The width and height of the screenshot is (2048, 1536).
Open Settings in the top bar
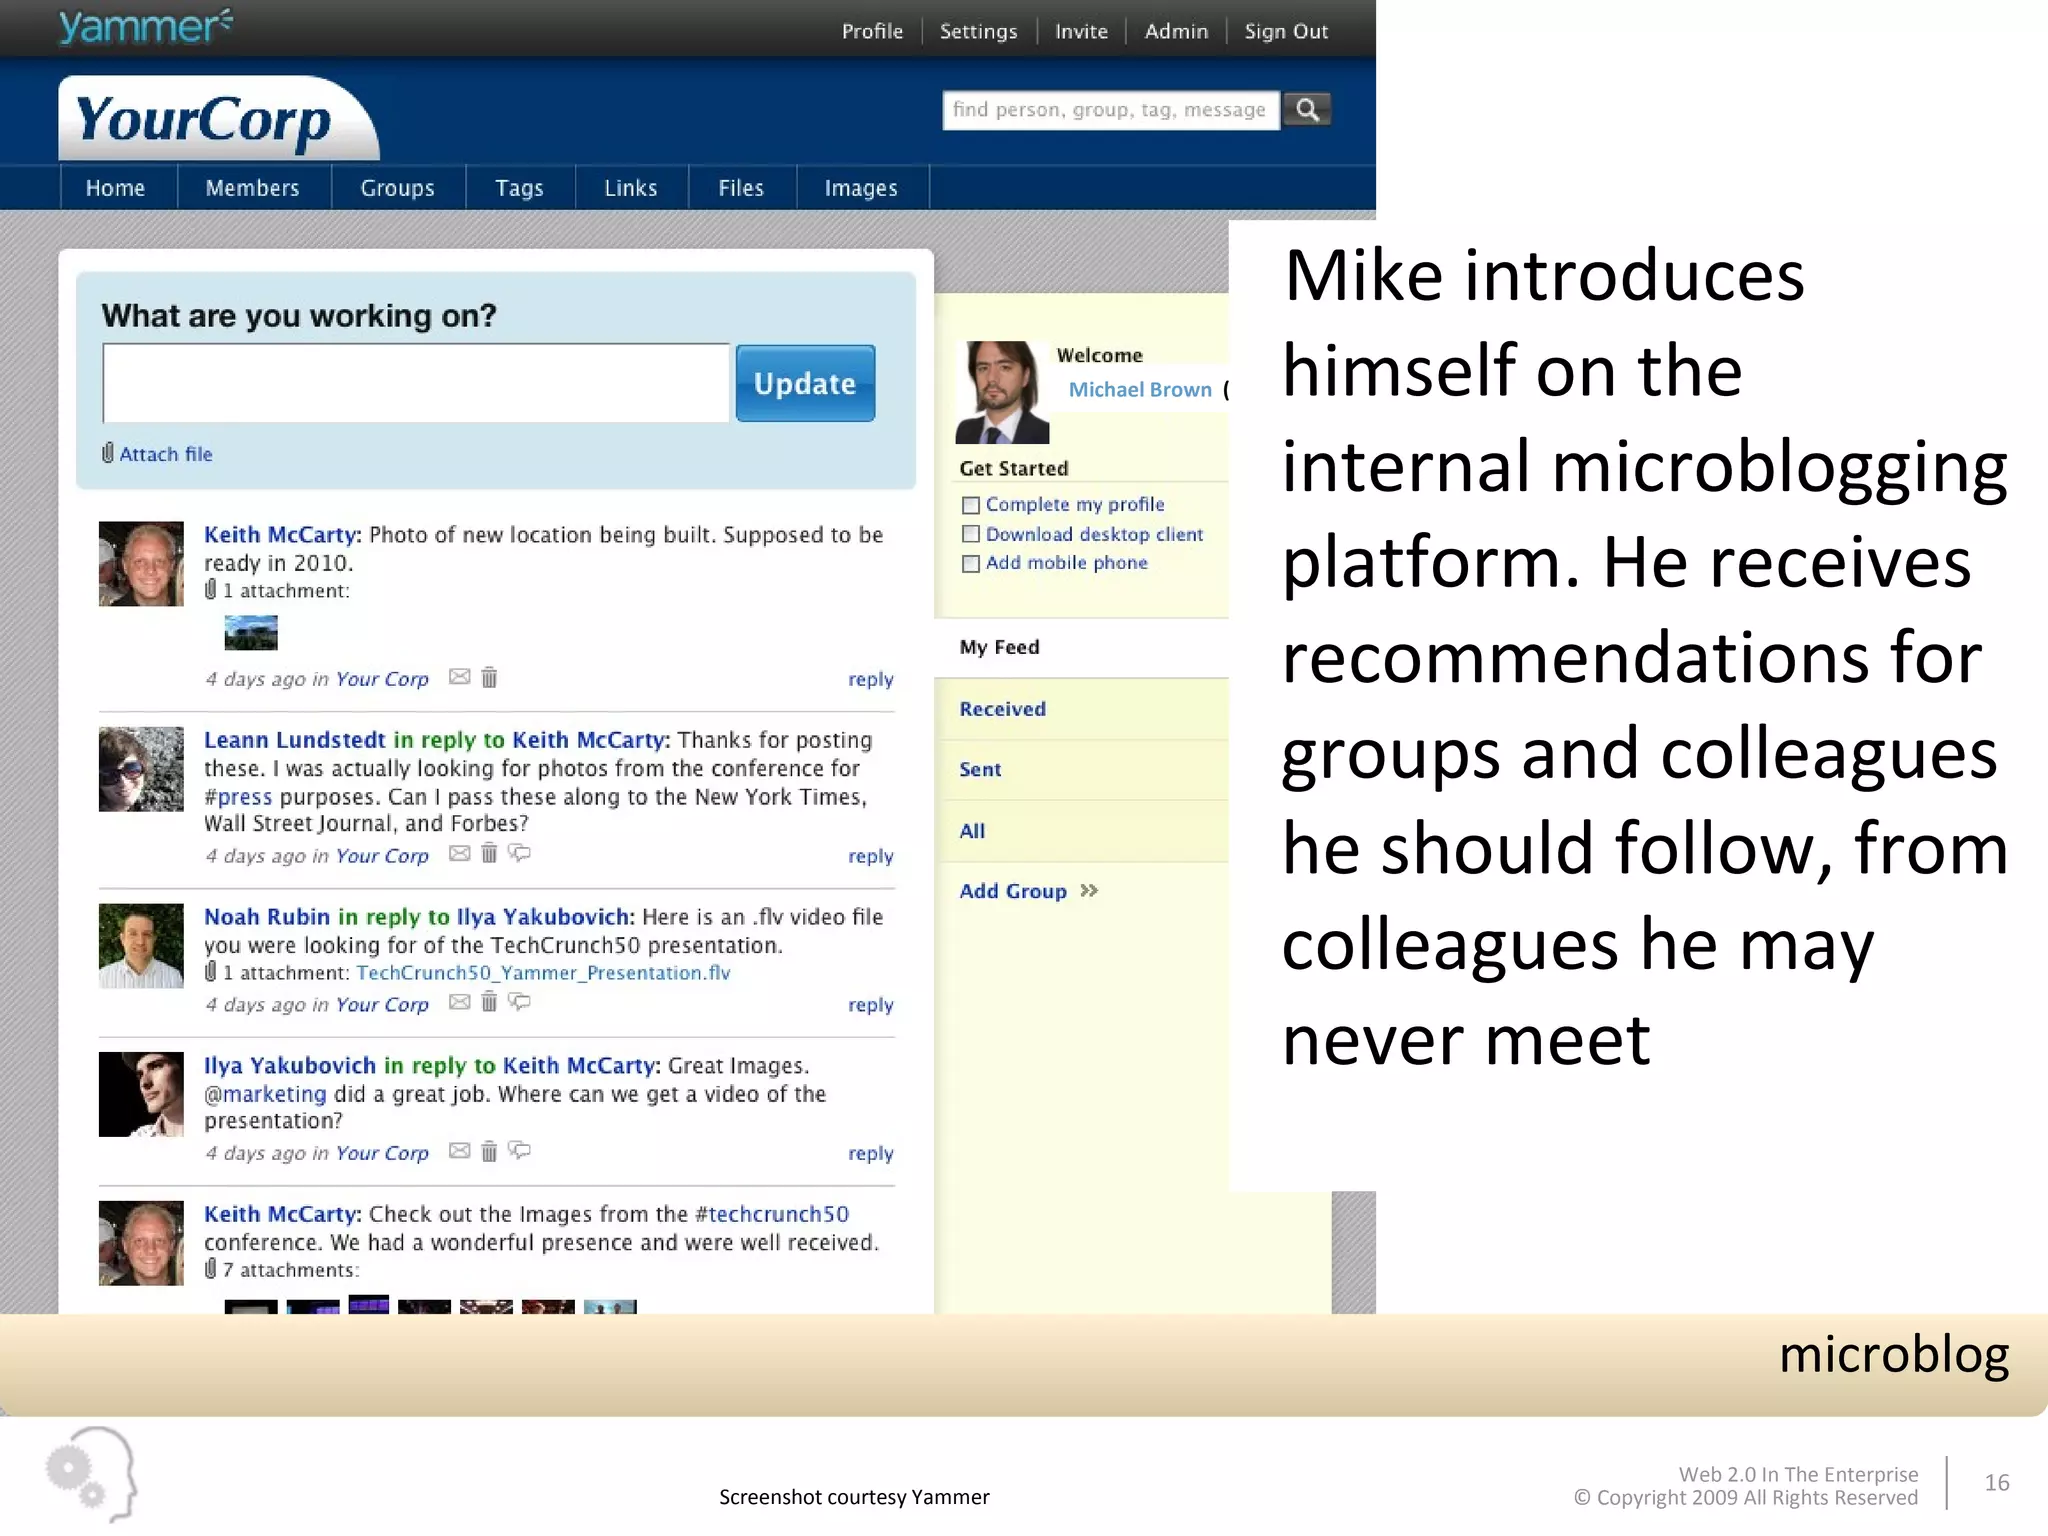tap(978, 31)
